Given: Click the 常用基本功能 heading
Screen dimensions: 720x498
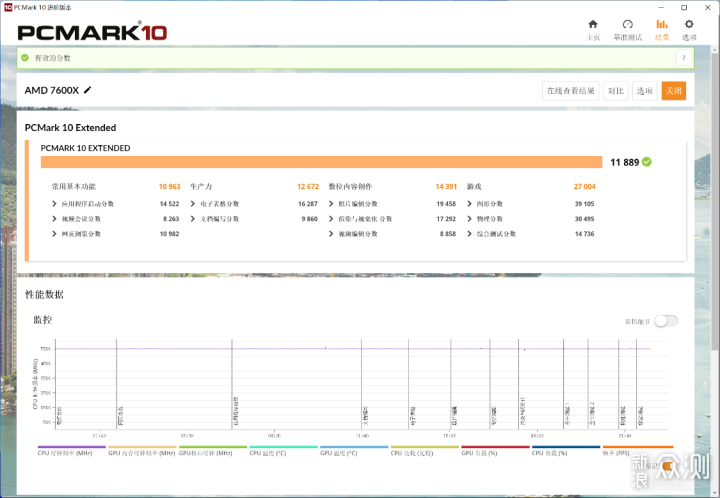Looking at the screenshot, I should click(x=73, y=186).
